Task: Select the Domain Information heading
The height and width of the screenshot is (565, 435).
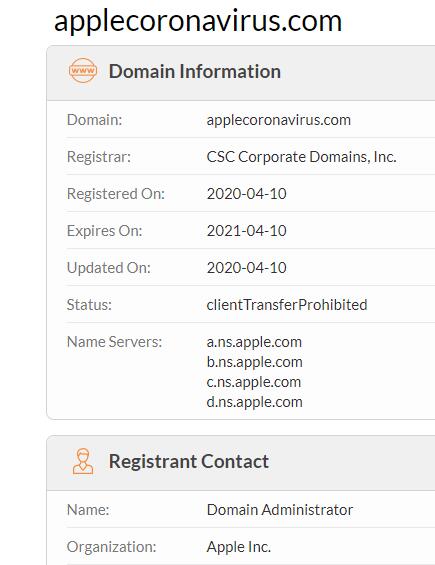Action: pyautogui.click(x=195, y=71)
